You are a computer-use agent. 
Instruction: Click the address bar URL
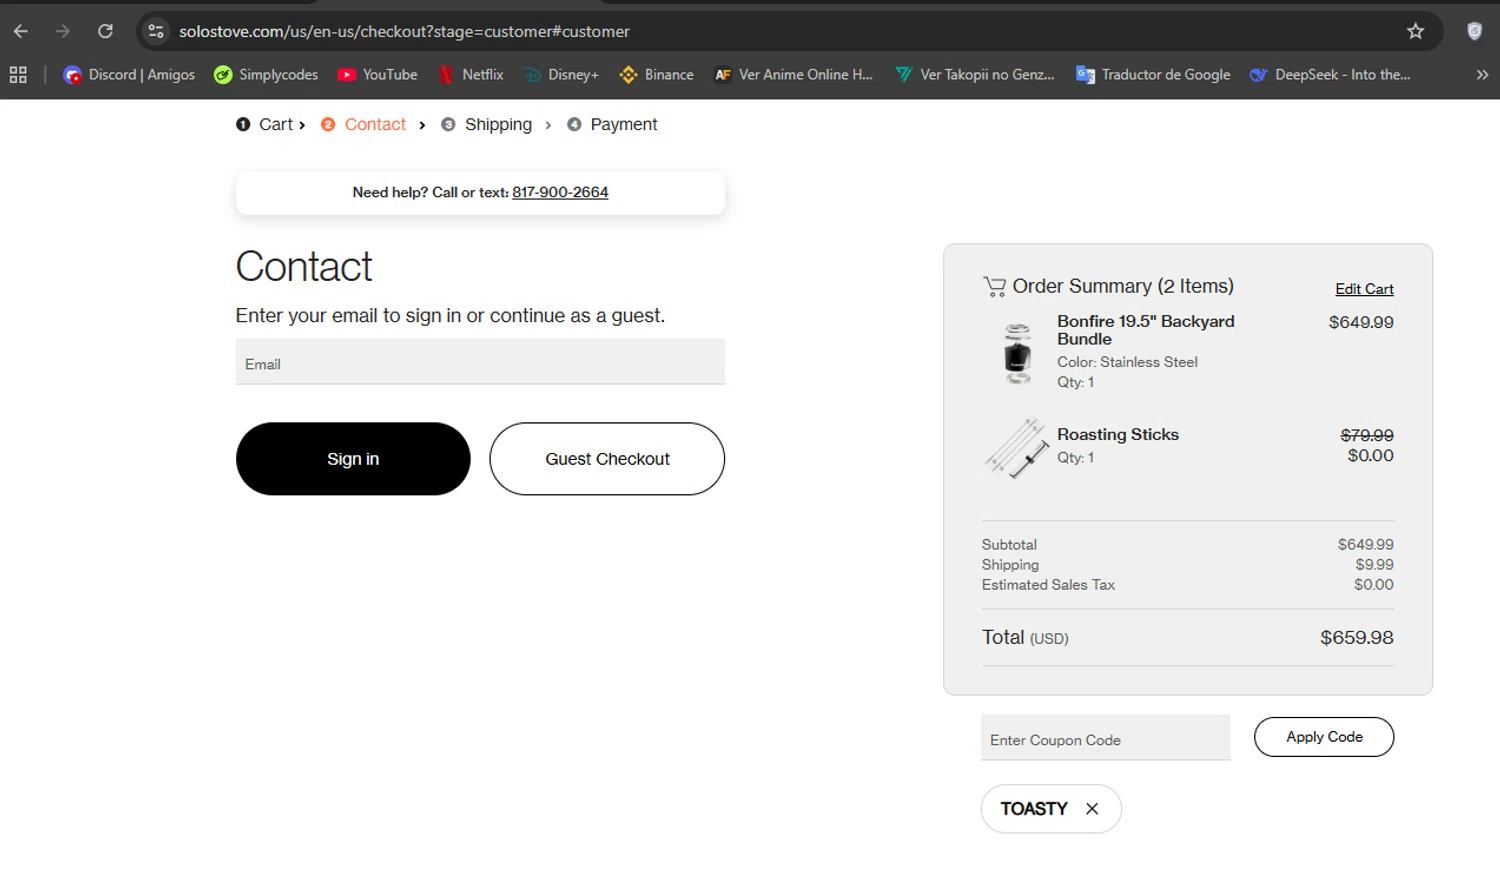(x=404, y=31)
